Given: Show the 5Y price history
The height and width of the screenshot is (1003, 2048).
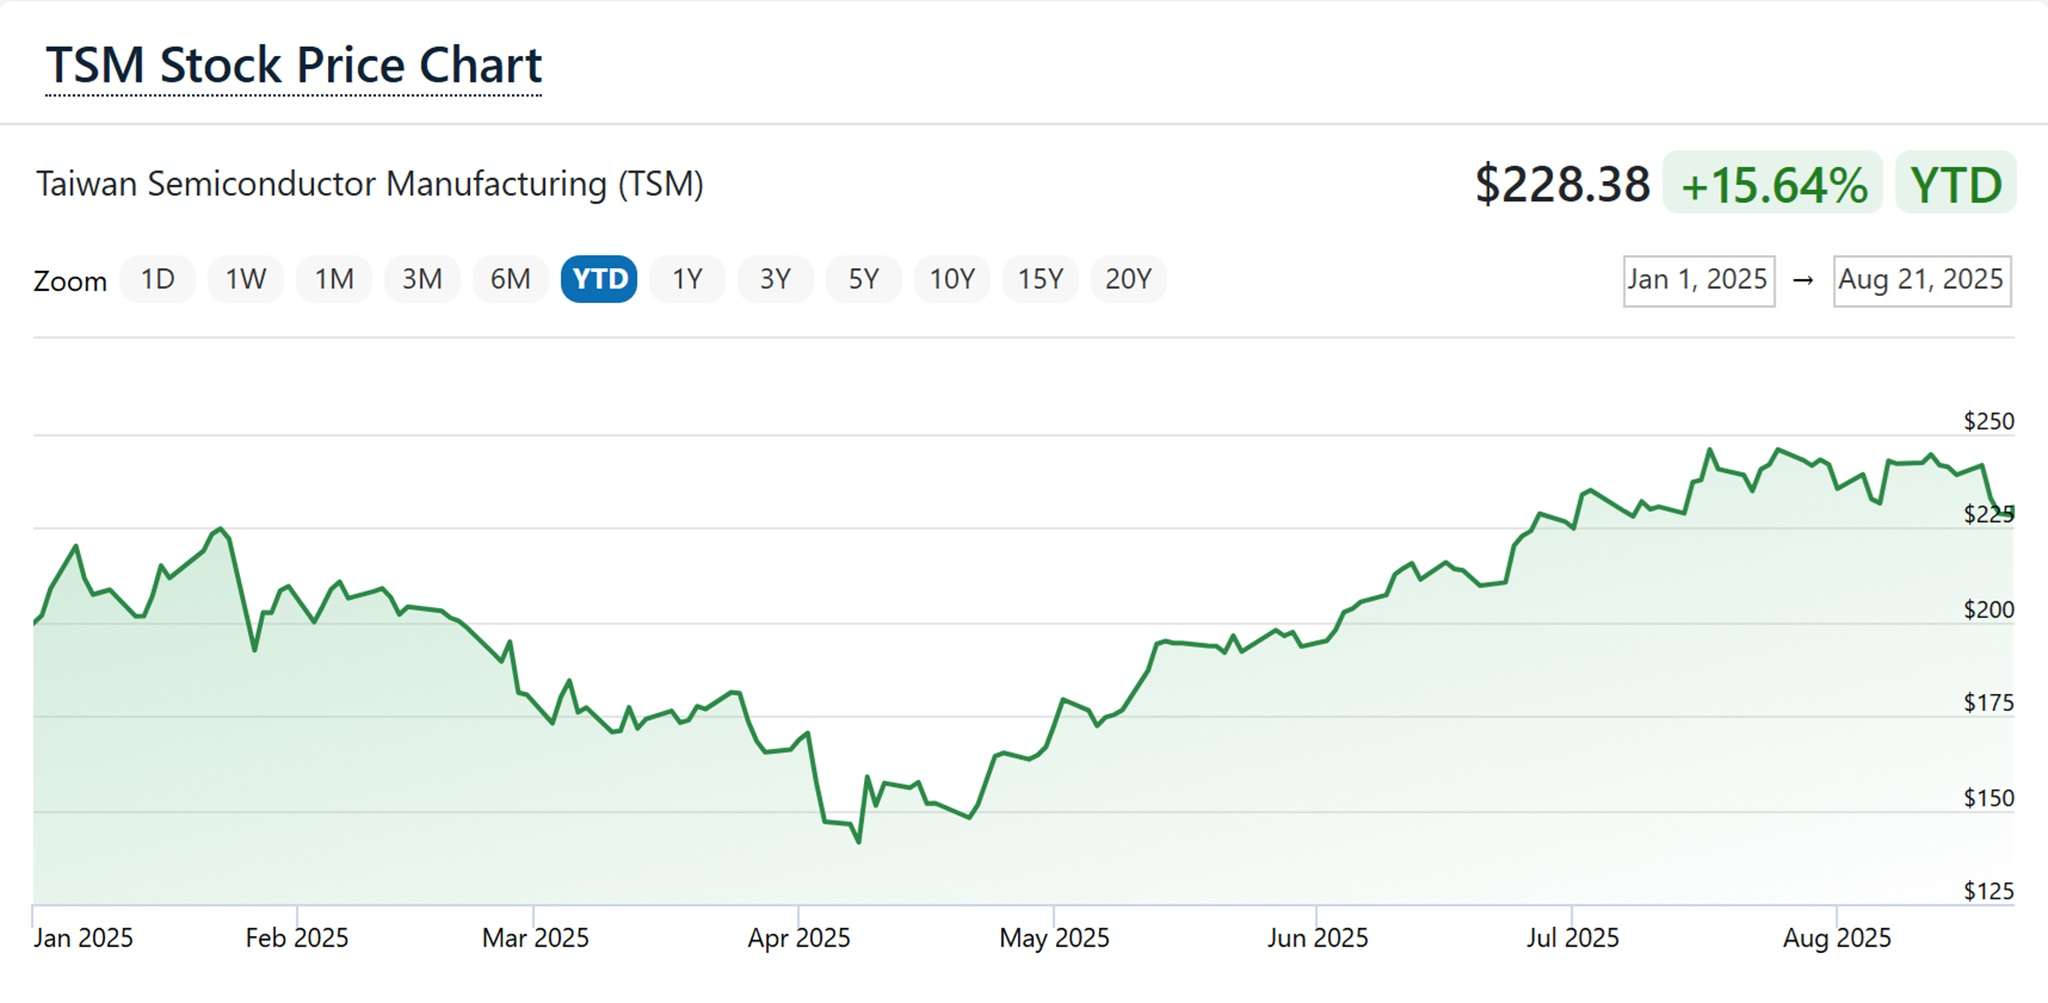Looking at the screenshot, I should [x=863, y=279].
